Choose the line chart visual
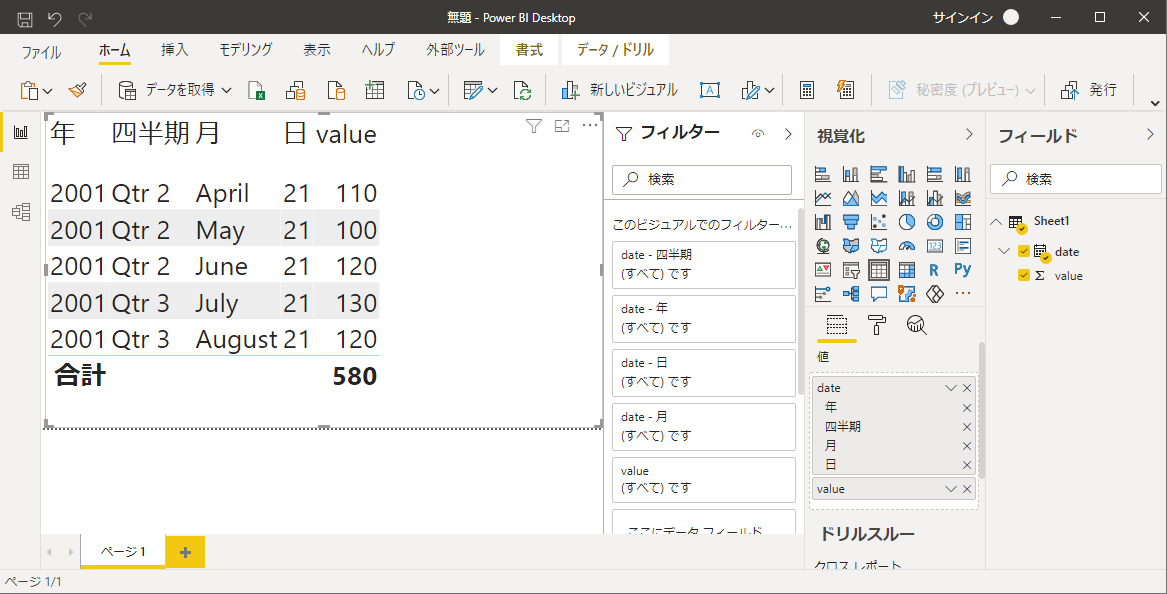The width and height of the screenshot is (1167, 594). [x=822, y=198]
